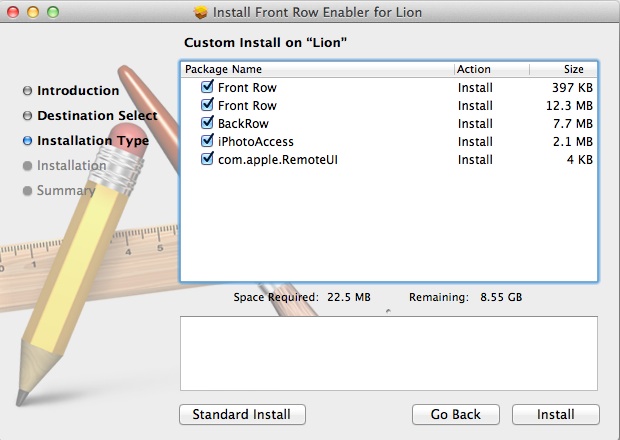
Task: Click the 7.7 MB size value
Action: click(573, 124)
